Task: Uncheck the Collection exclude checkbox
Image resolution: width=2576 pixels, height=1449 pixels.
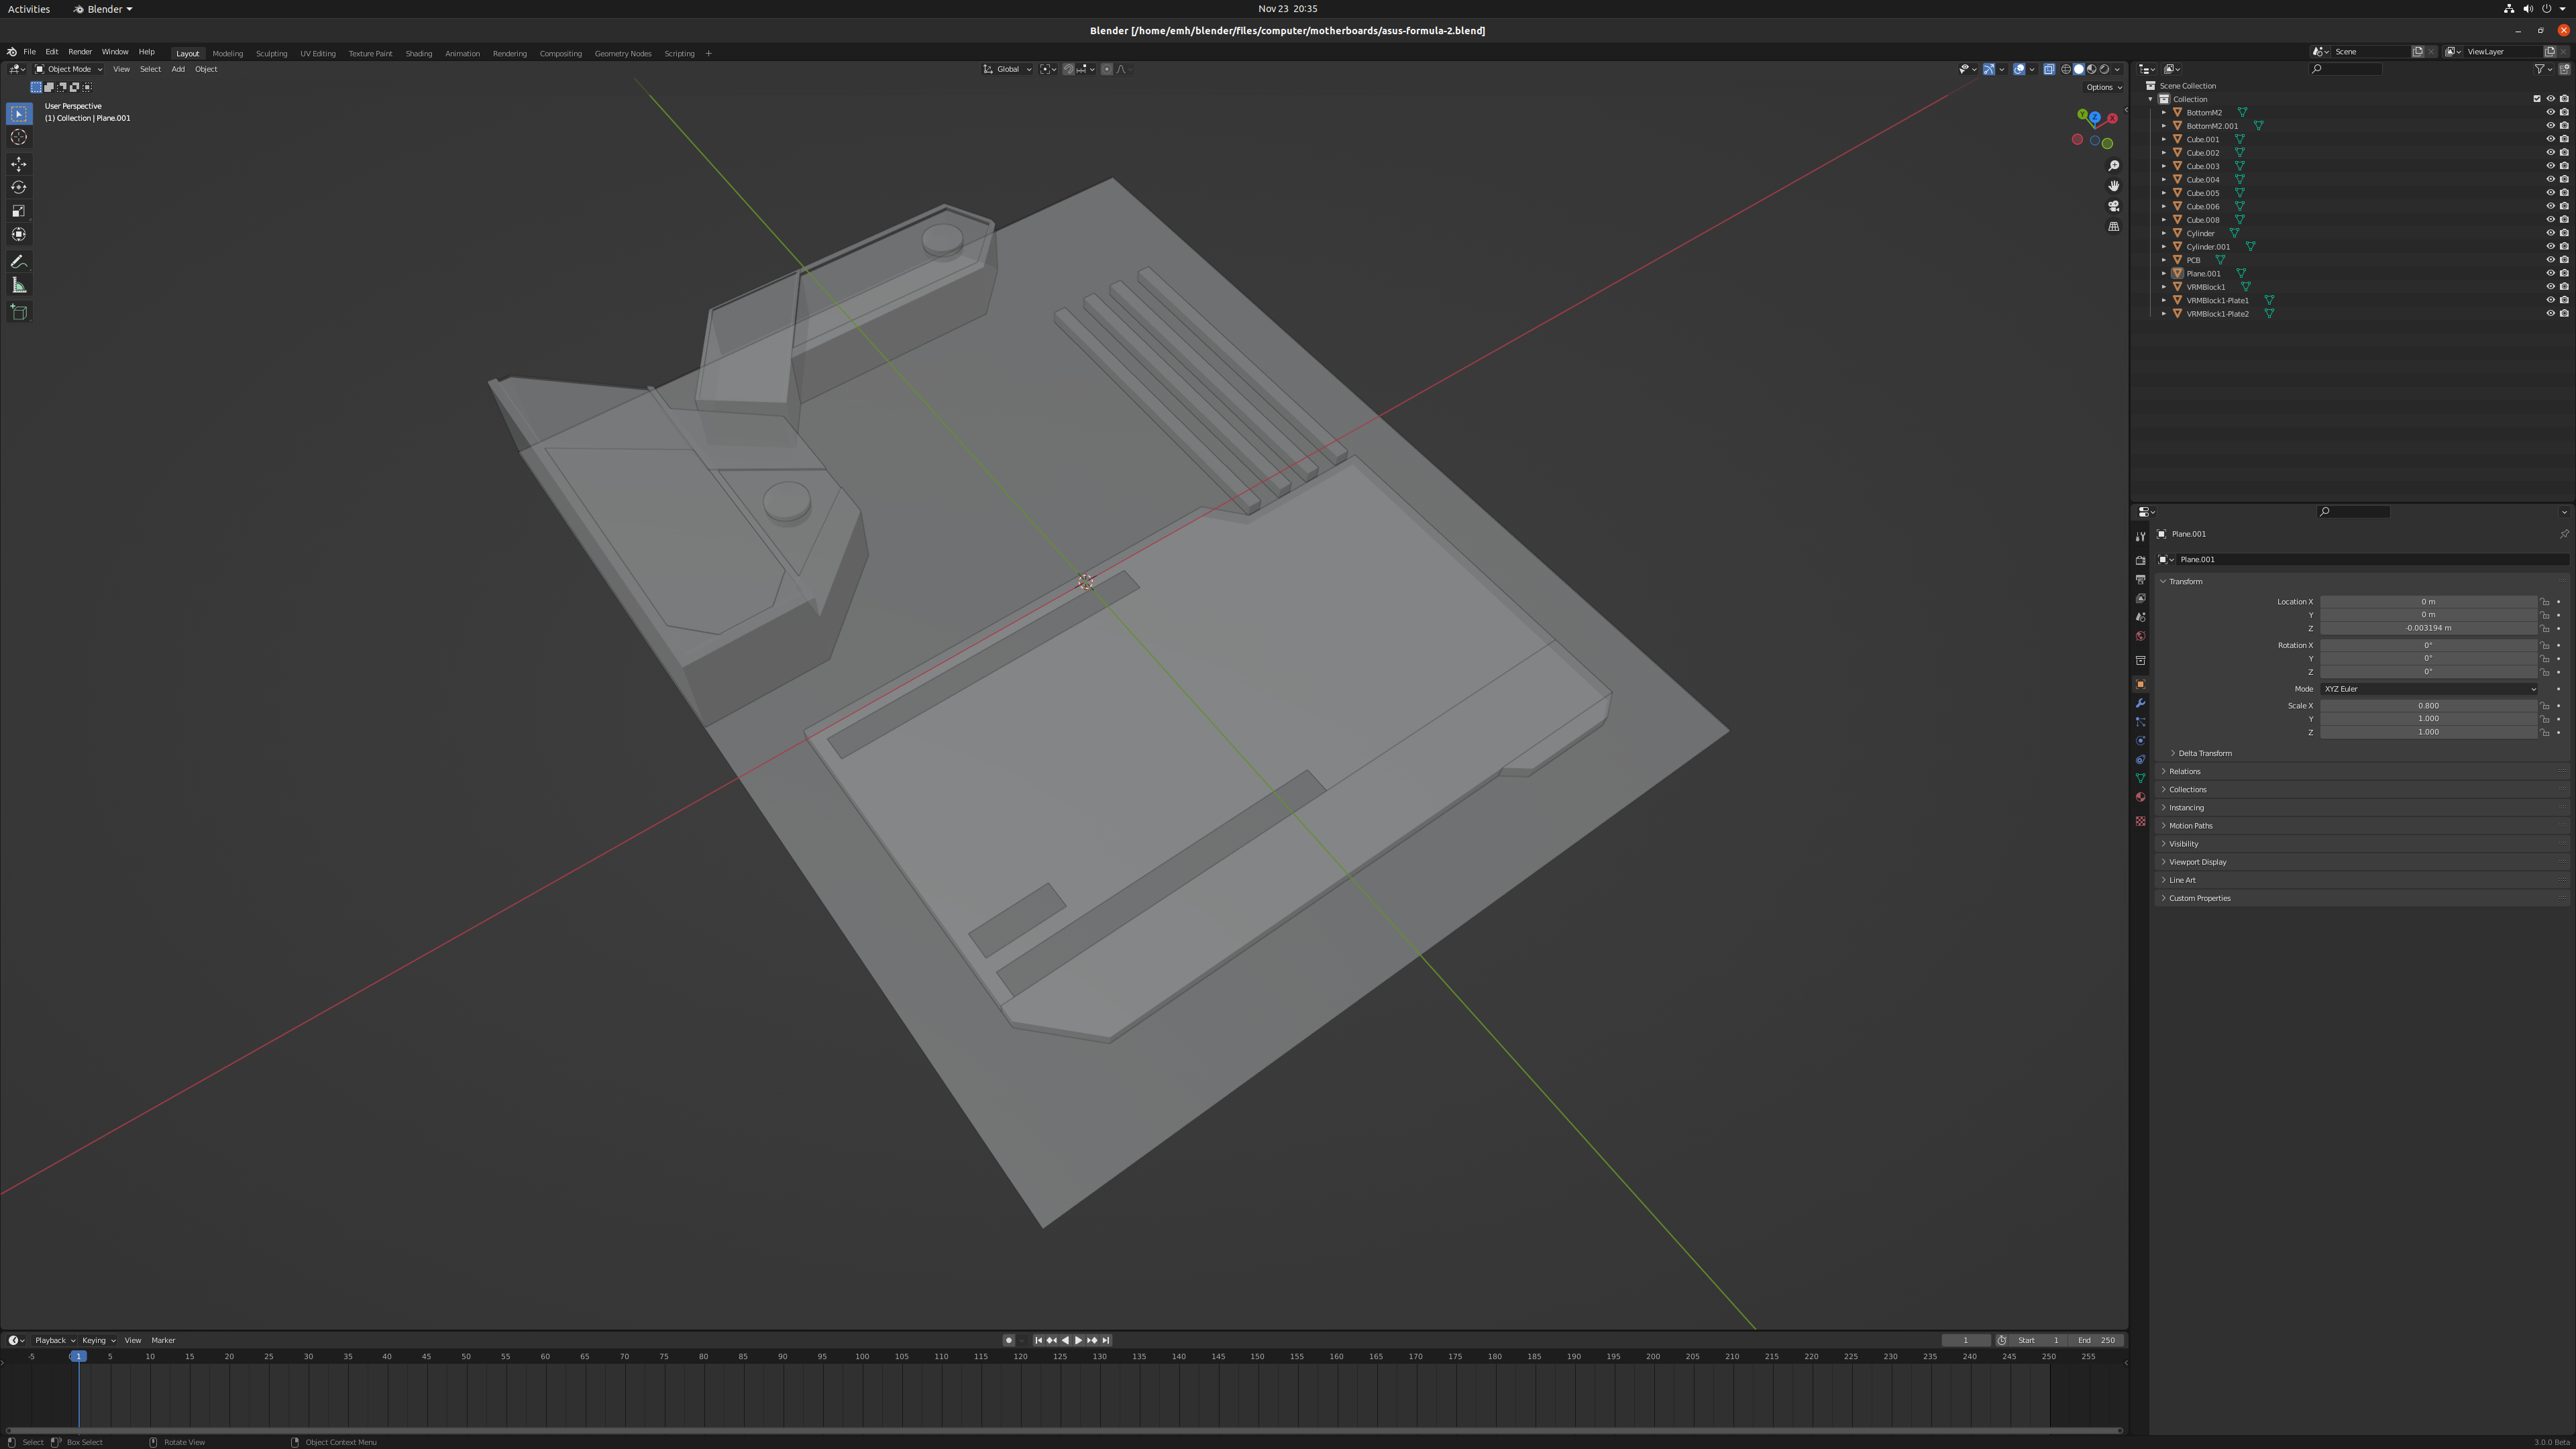Action: [x=2537, y=99]
